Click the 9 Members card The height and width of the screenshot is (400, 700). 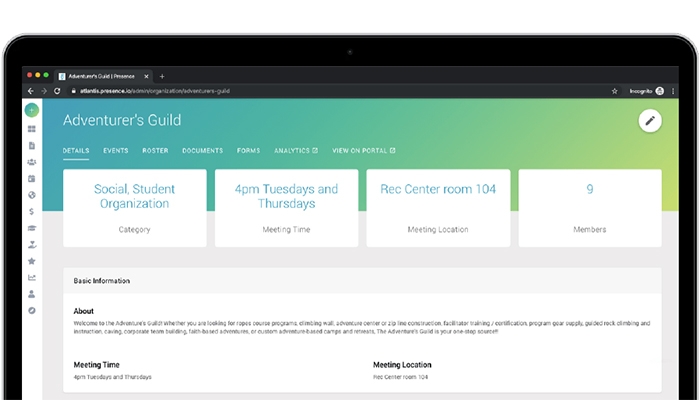pos(590,208)
